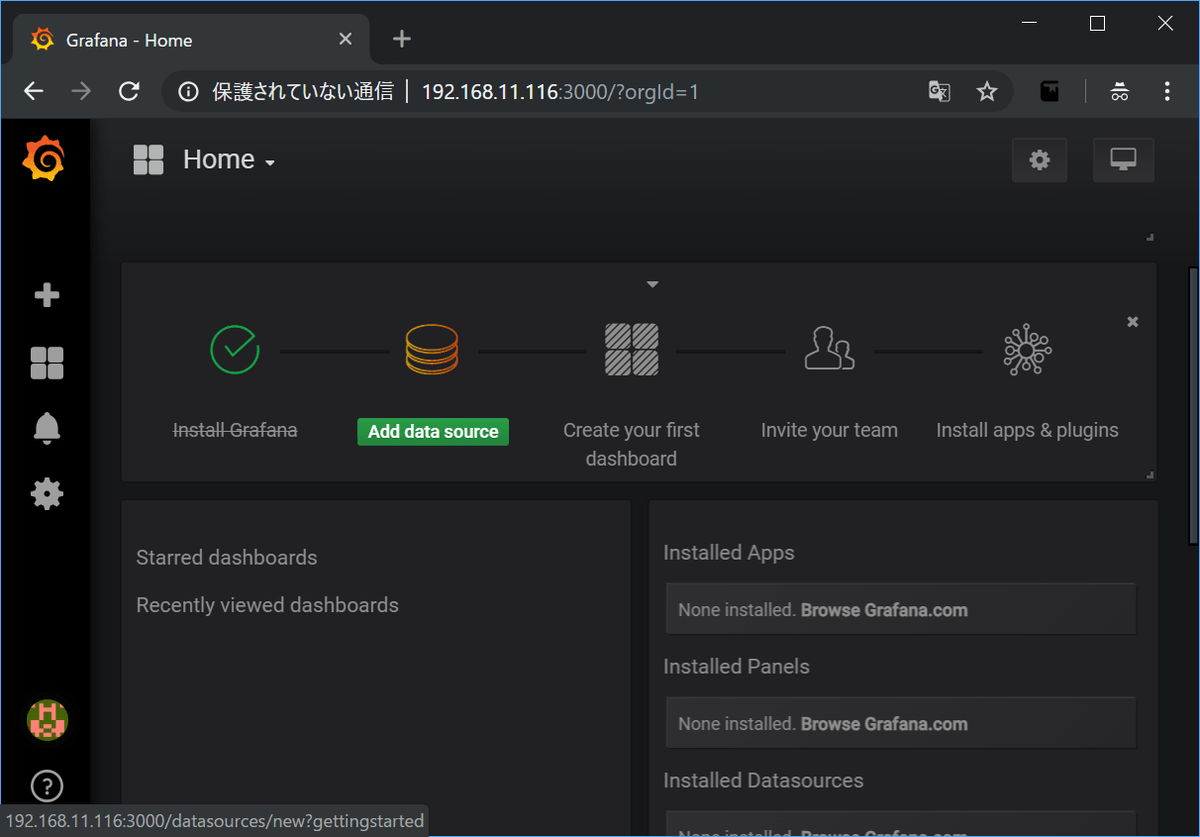
Task: Open Alerting bell icon in sidebar
Action: (x=47, y=428)
